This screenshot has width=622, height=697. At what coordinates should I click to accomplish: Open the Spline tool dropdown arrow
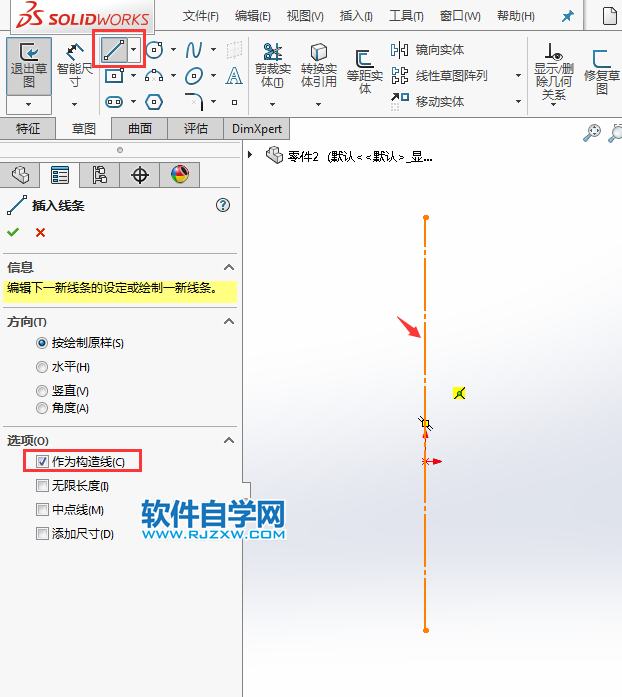(x=213, y=50)
